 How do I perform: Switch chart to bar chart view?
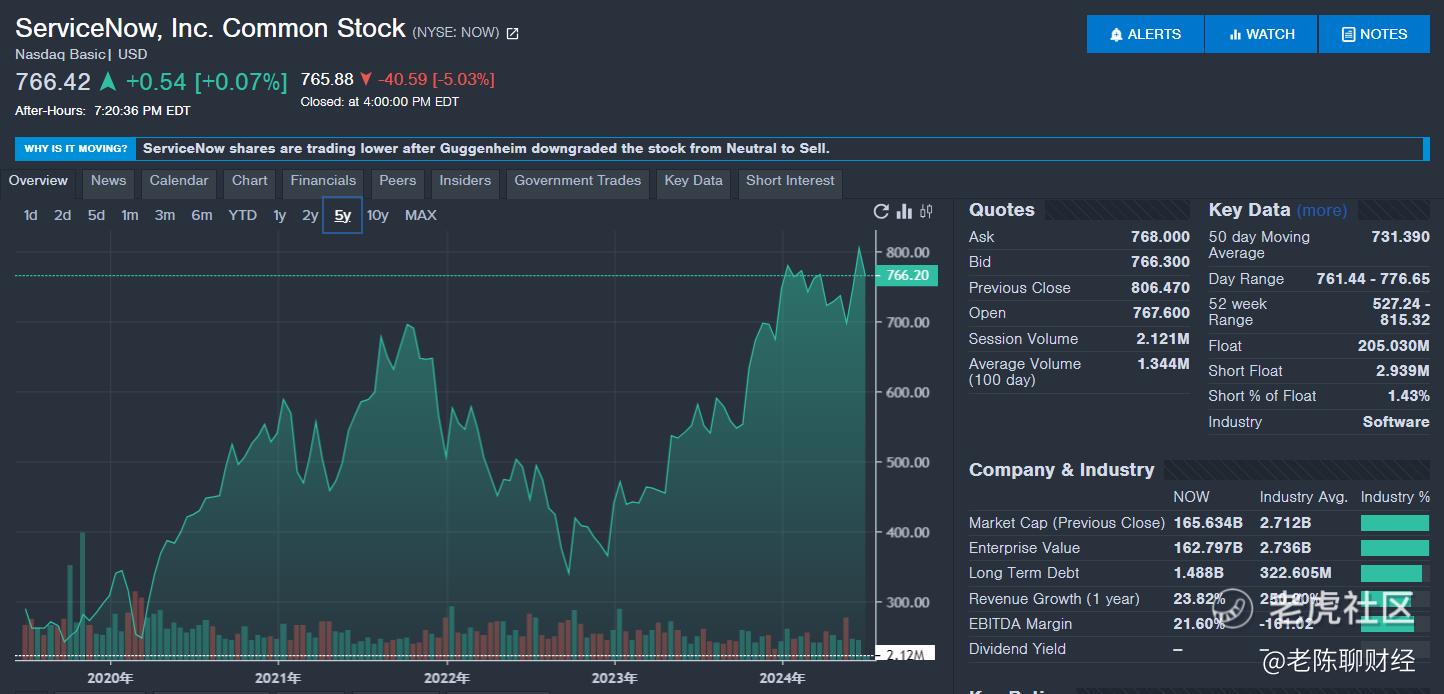(904, 211)
